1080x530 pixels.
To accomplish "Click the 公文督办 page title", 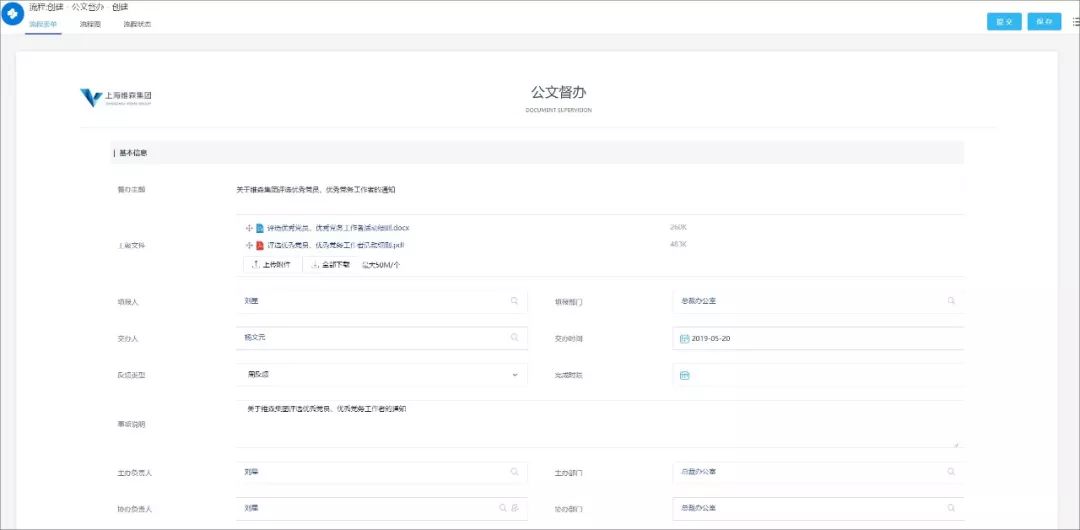I will coord(558,92).
